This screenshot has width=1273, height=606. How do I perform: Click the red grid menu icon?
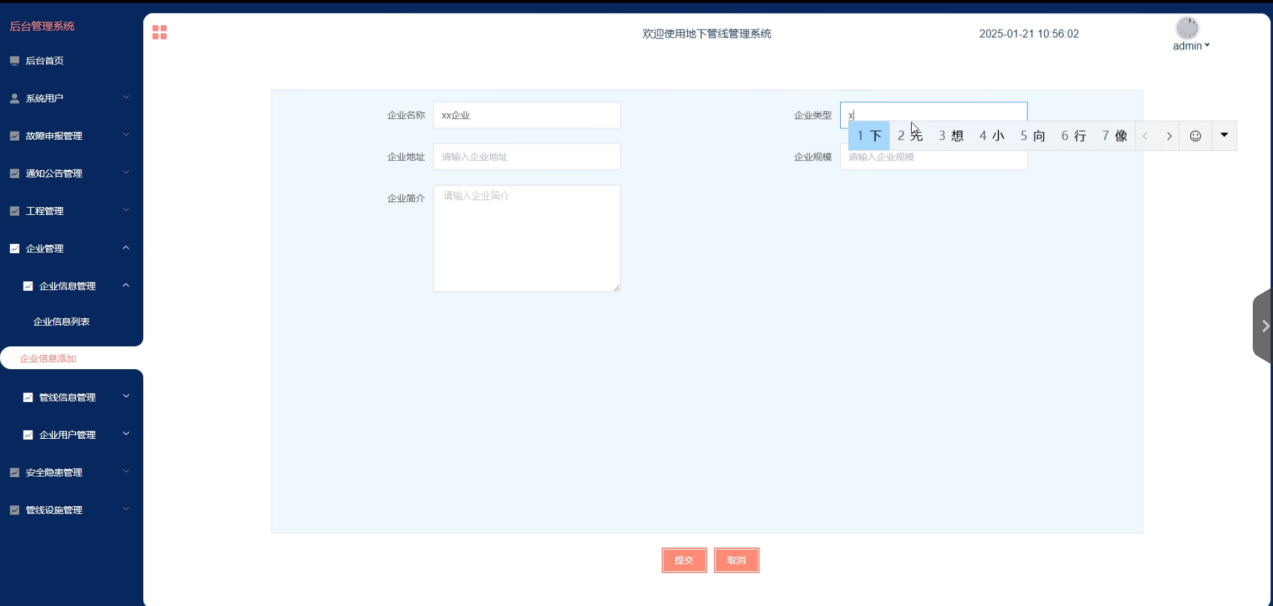tap(159, 32)
